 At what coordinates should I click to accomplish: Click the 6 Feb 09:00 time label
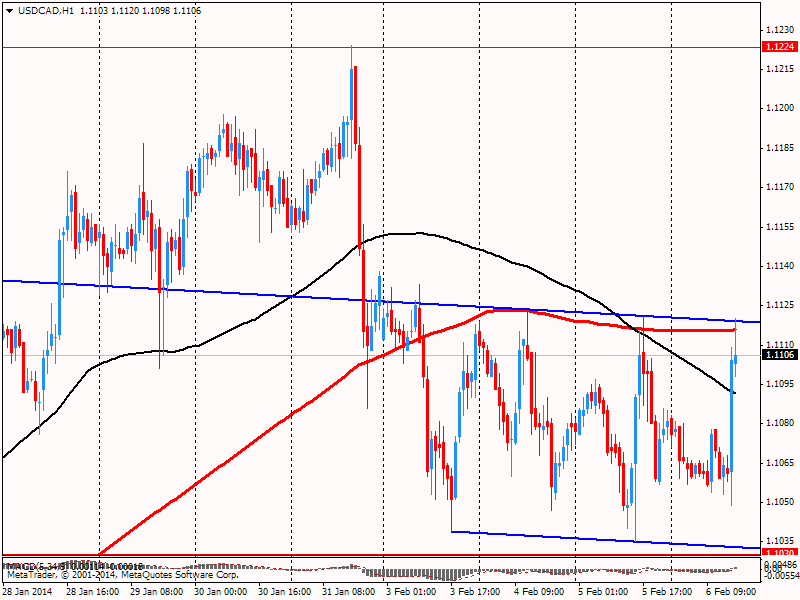coord(731,592)
